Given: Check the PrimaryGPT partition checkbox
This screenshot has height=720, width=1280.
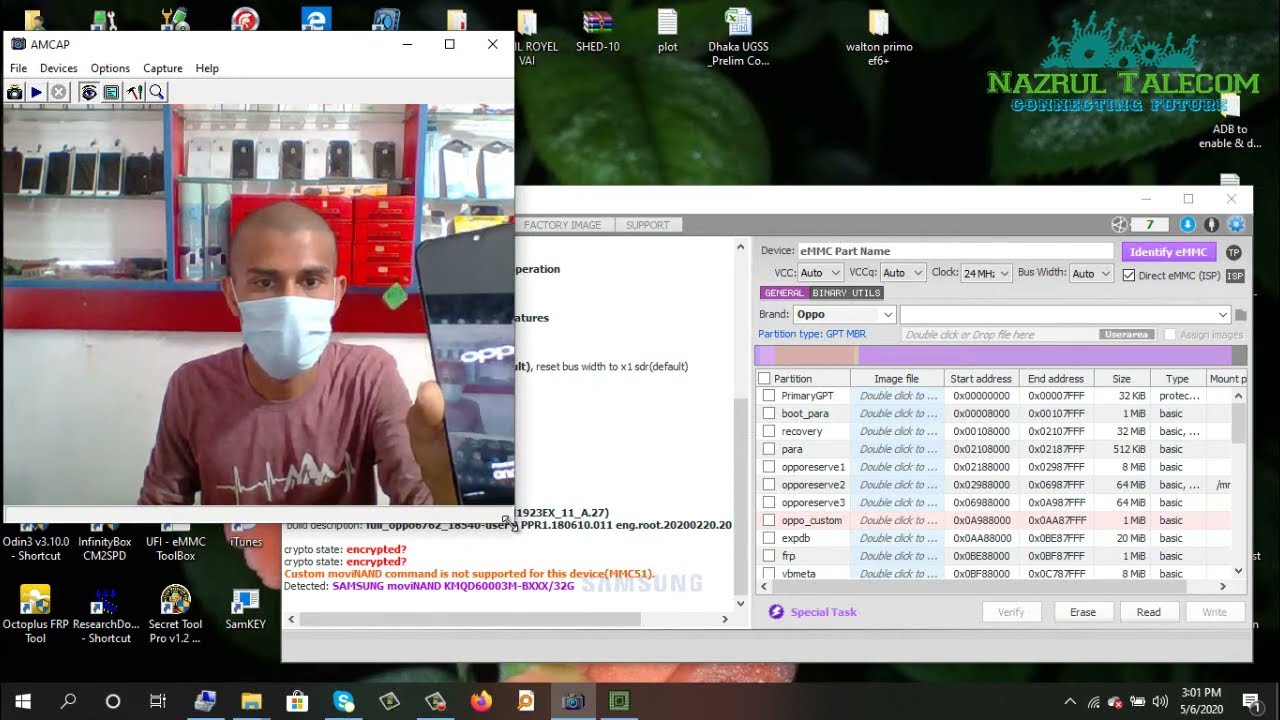Looking at the screenshot, I should (769, 396).
